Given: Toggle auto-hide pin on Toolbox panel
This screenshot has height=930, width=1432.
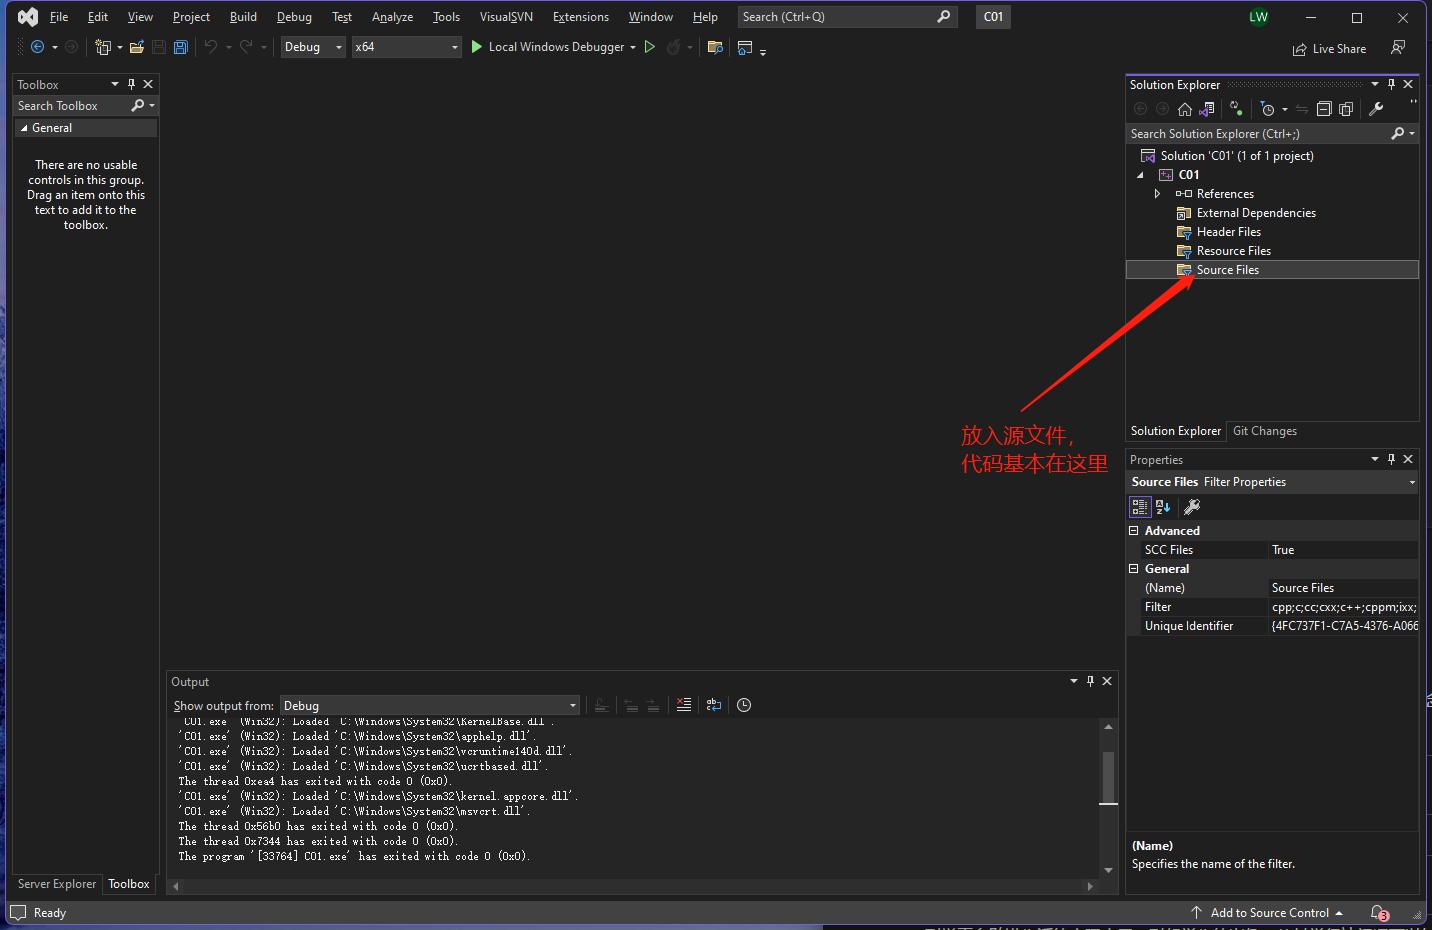Looking at the screenshot, I should coord(131,84).
